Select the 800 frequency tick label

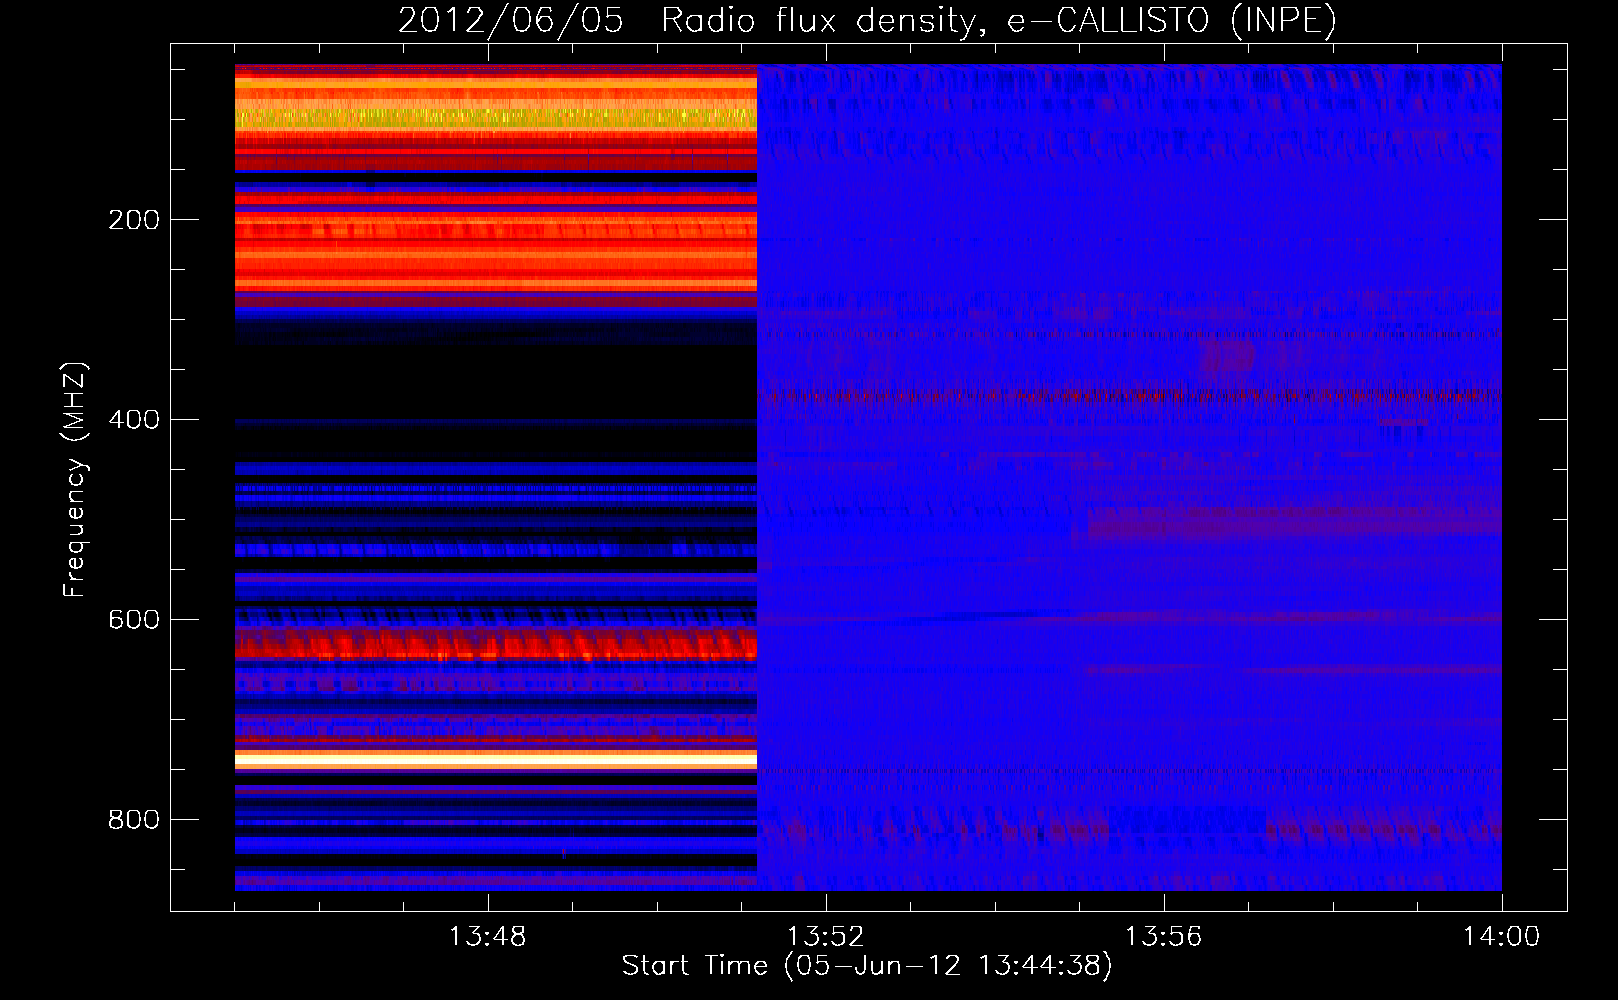[134, 820]
